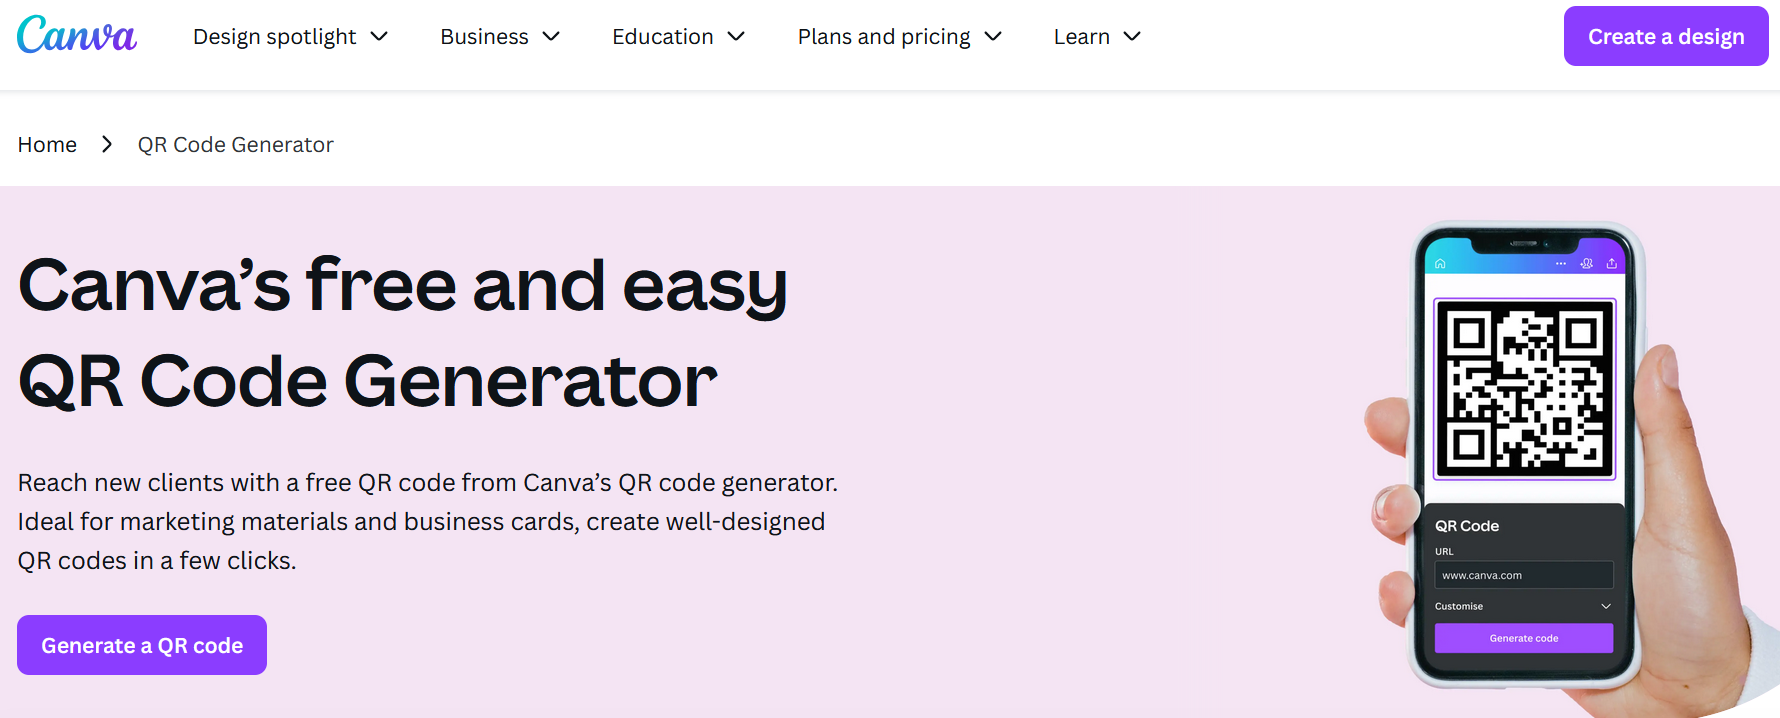
Task: Click the three-dots icon on phone screen
Action: tap(1561, 264)
